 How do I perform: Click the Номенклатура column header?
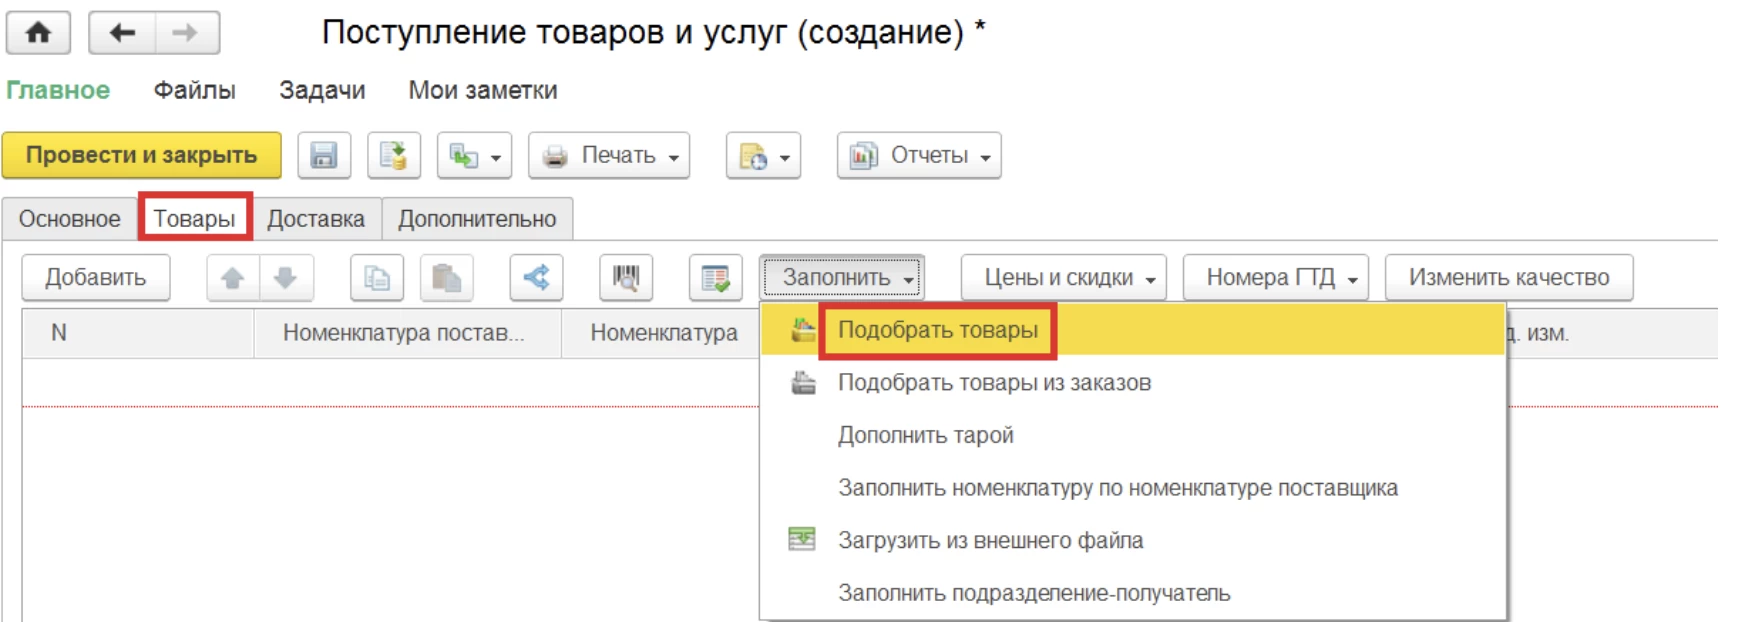point(663,333)
